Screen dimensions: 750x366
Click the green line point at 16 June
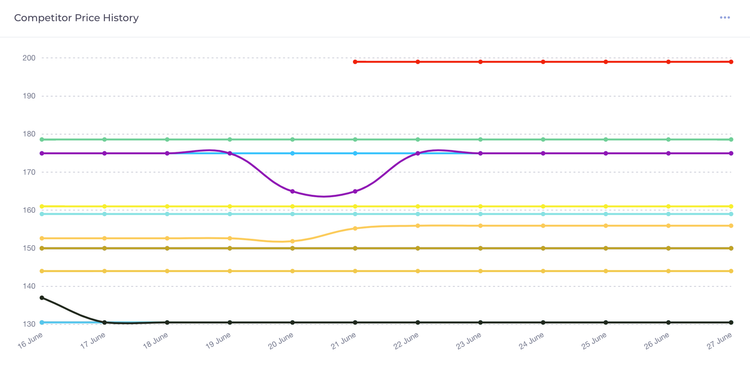click(x=42, y=139)
